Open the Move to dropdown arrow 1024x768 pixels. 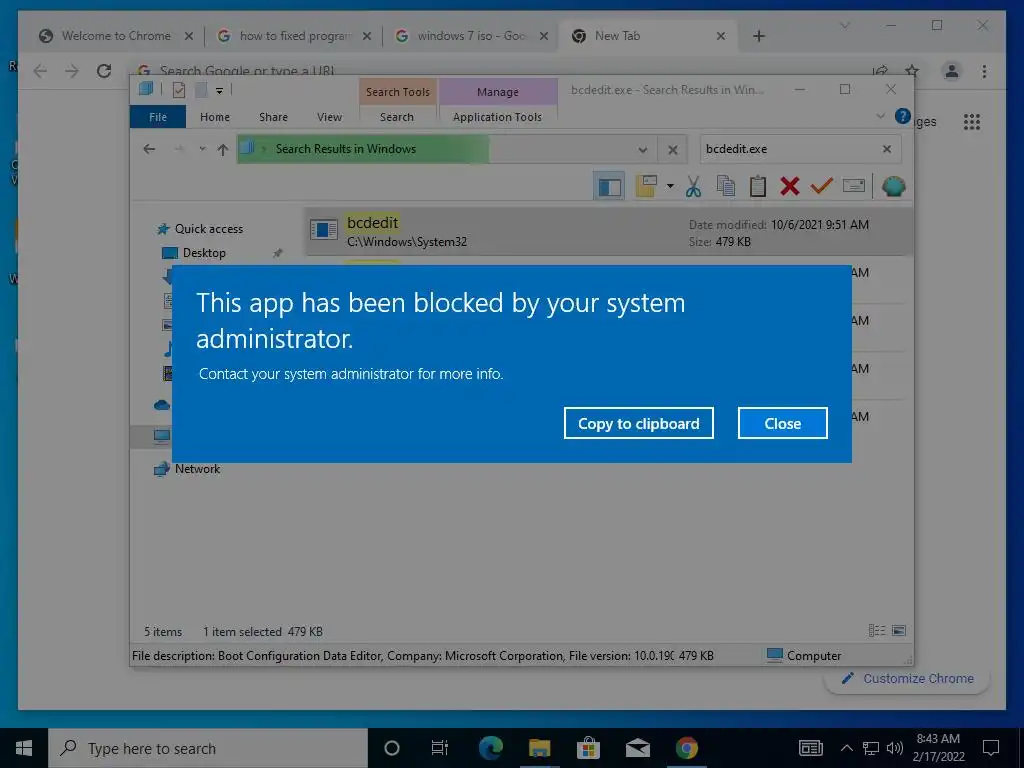point(670,187)
